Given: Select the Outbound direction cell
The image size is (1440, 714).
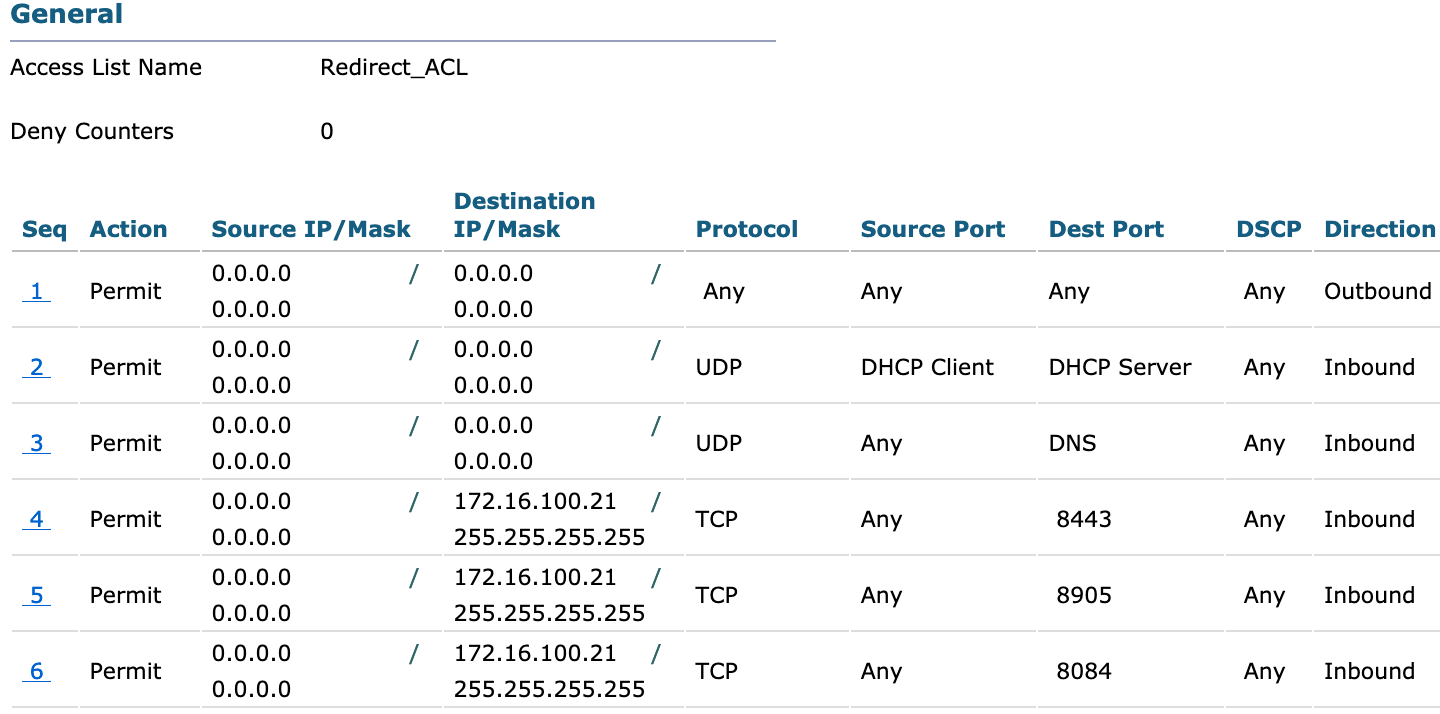Looking at the screenshot, I should tap(1377, 292).
